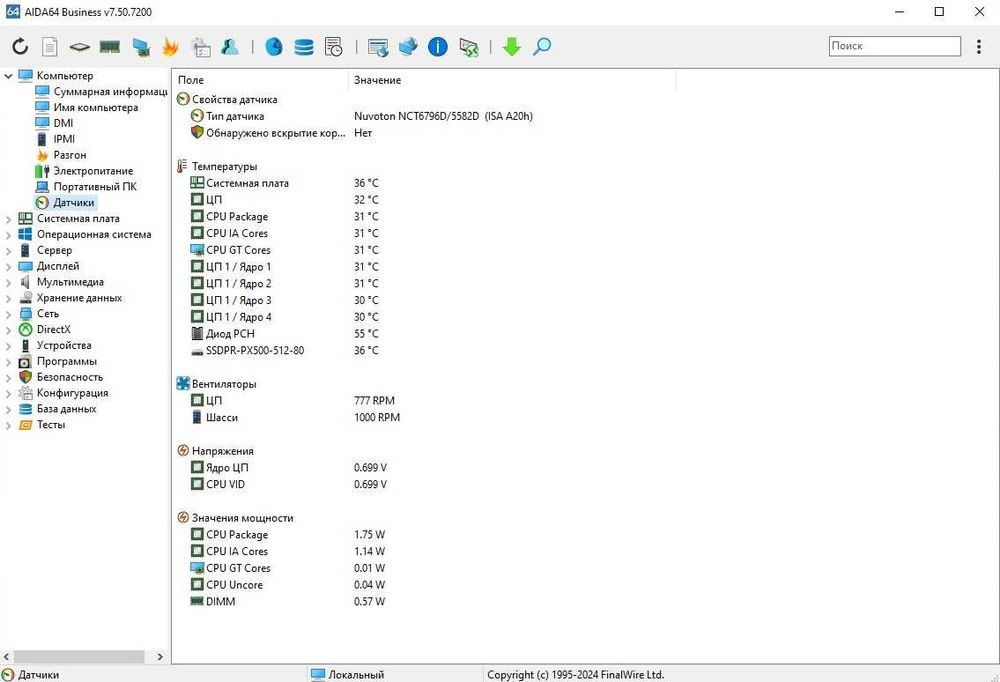The width and height of the screenshot is (1000, 682).
Task: Click the blue database stack toolbar icon
Action: (x=304, y=47)
